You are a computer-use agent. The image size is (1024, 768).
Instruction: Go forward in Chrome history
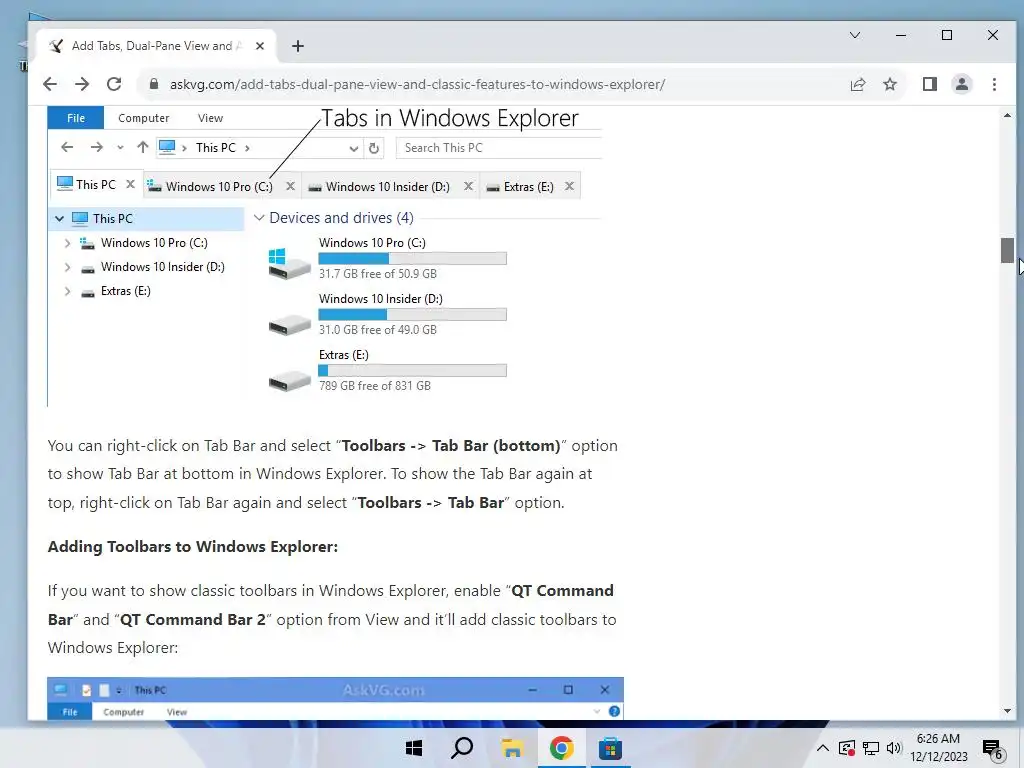pos(82,84)
